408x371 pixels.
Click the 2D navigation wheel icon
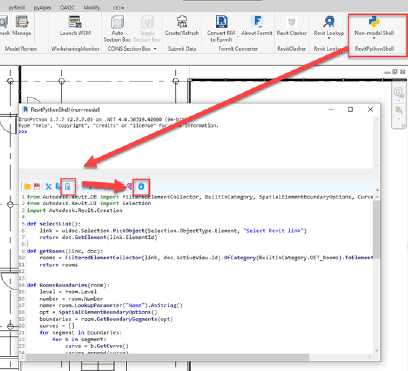click(x=398, y=92)
